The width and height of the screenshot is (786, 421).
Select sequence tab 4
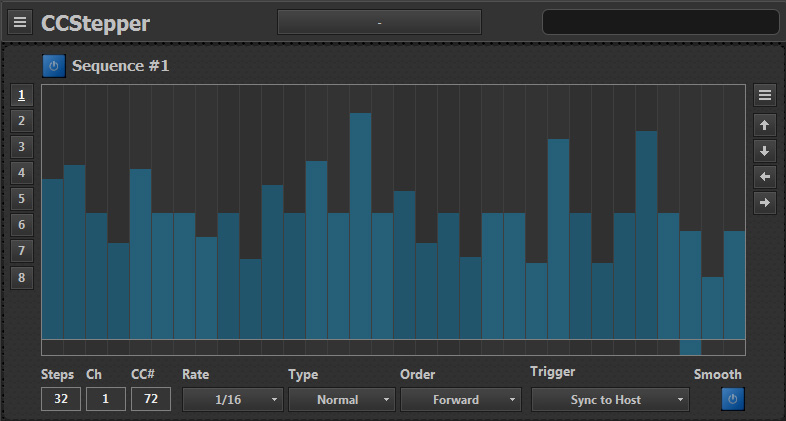point(22,173)
